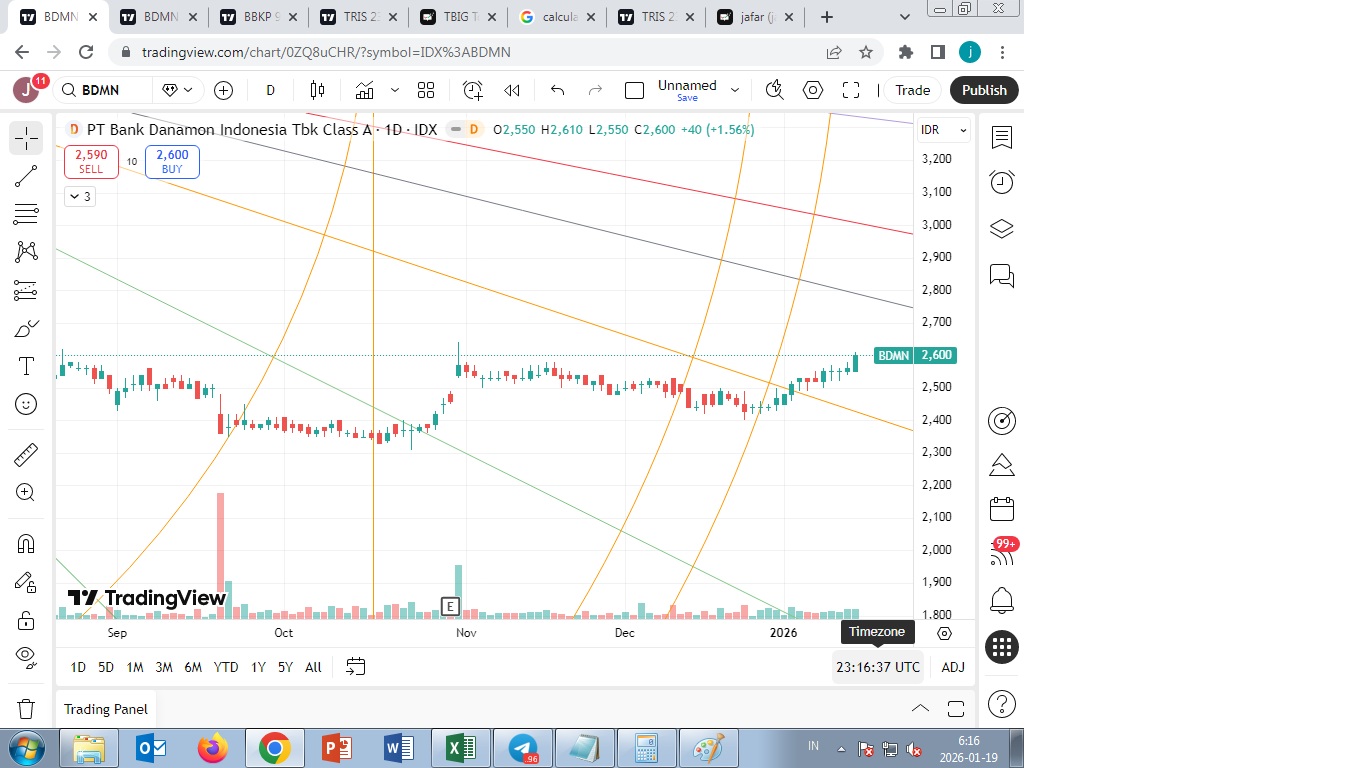
Task: Set date range to 3M
Action: point(164,667)
